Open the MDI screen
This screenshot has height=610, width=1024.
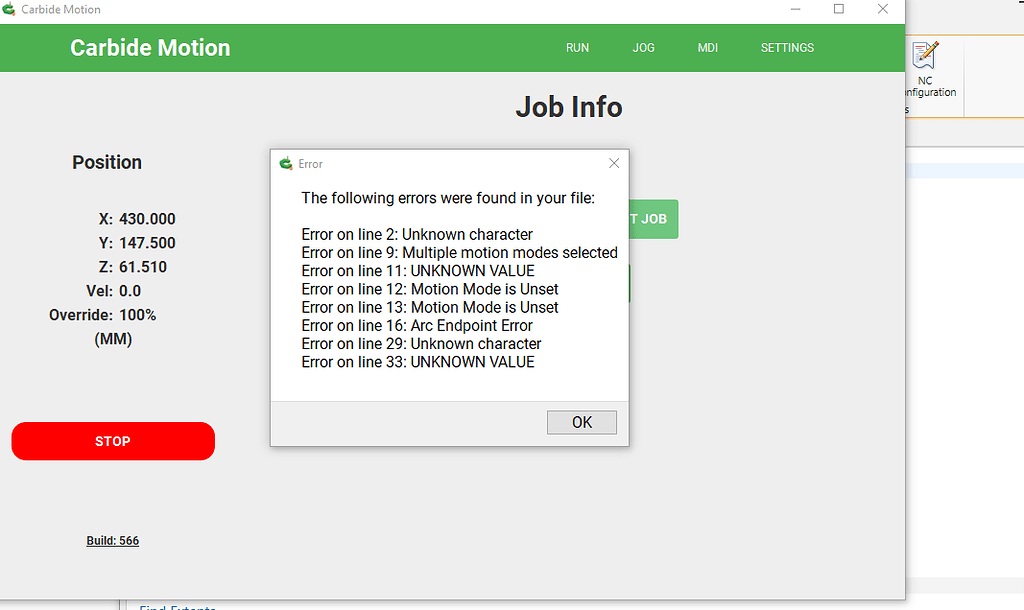(707, 48)
